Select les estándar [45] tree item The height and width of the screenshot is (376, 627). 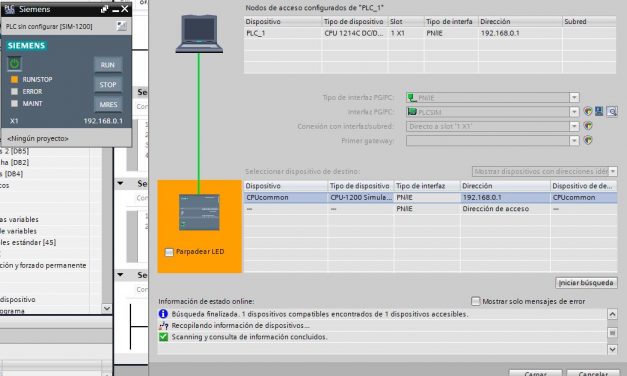point(28,242)
